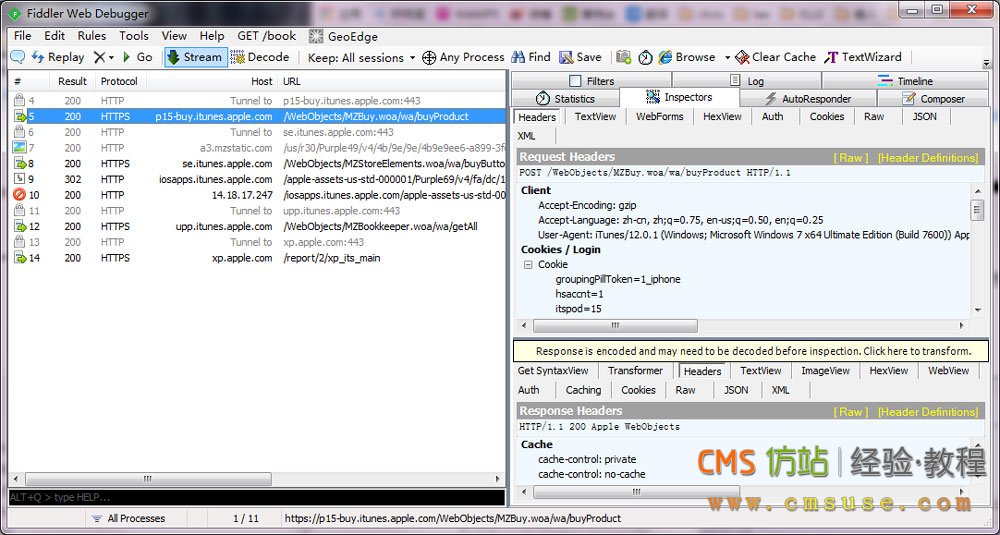Select session 4 tunnel to p15-buy.itunes.apple.com
Viewport: 1000px width, 535px height.
click(x=258, y=100)
